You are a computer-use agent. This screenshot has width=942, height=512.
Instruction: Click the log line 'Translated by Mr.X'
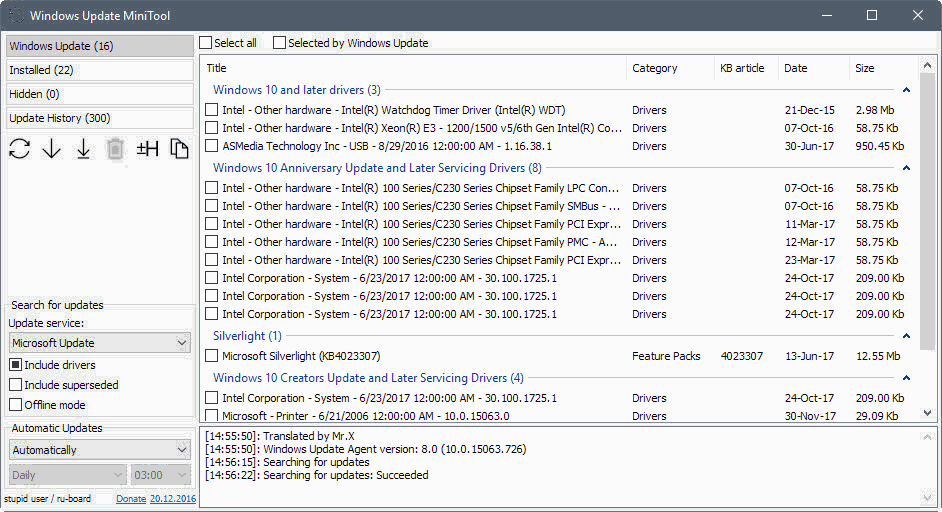coord(279,436)
